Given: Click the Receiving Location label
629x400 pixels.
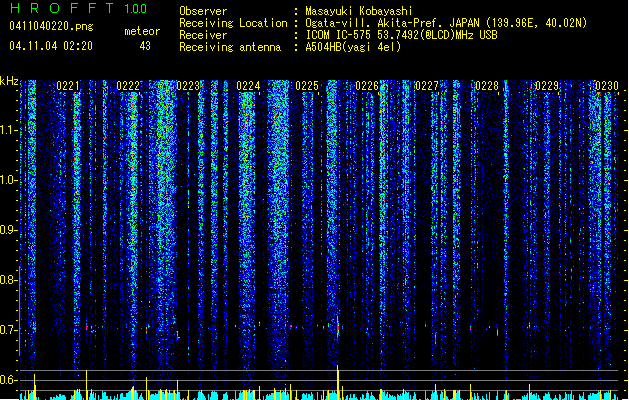Looking at the screenshot, I should (x=233, y=23).
